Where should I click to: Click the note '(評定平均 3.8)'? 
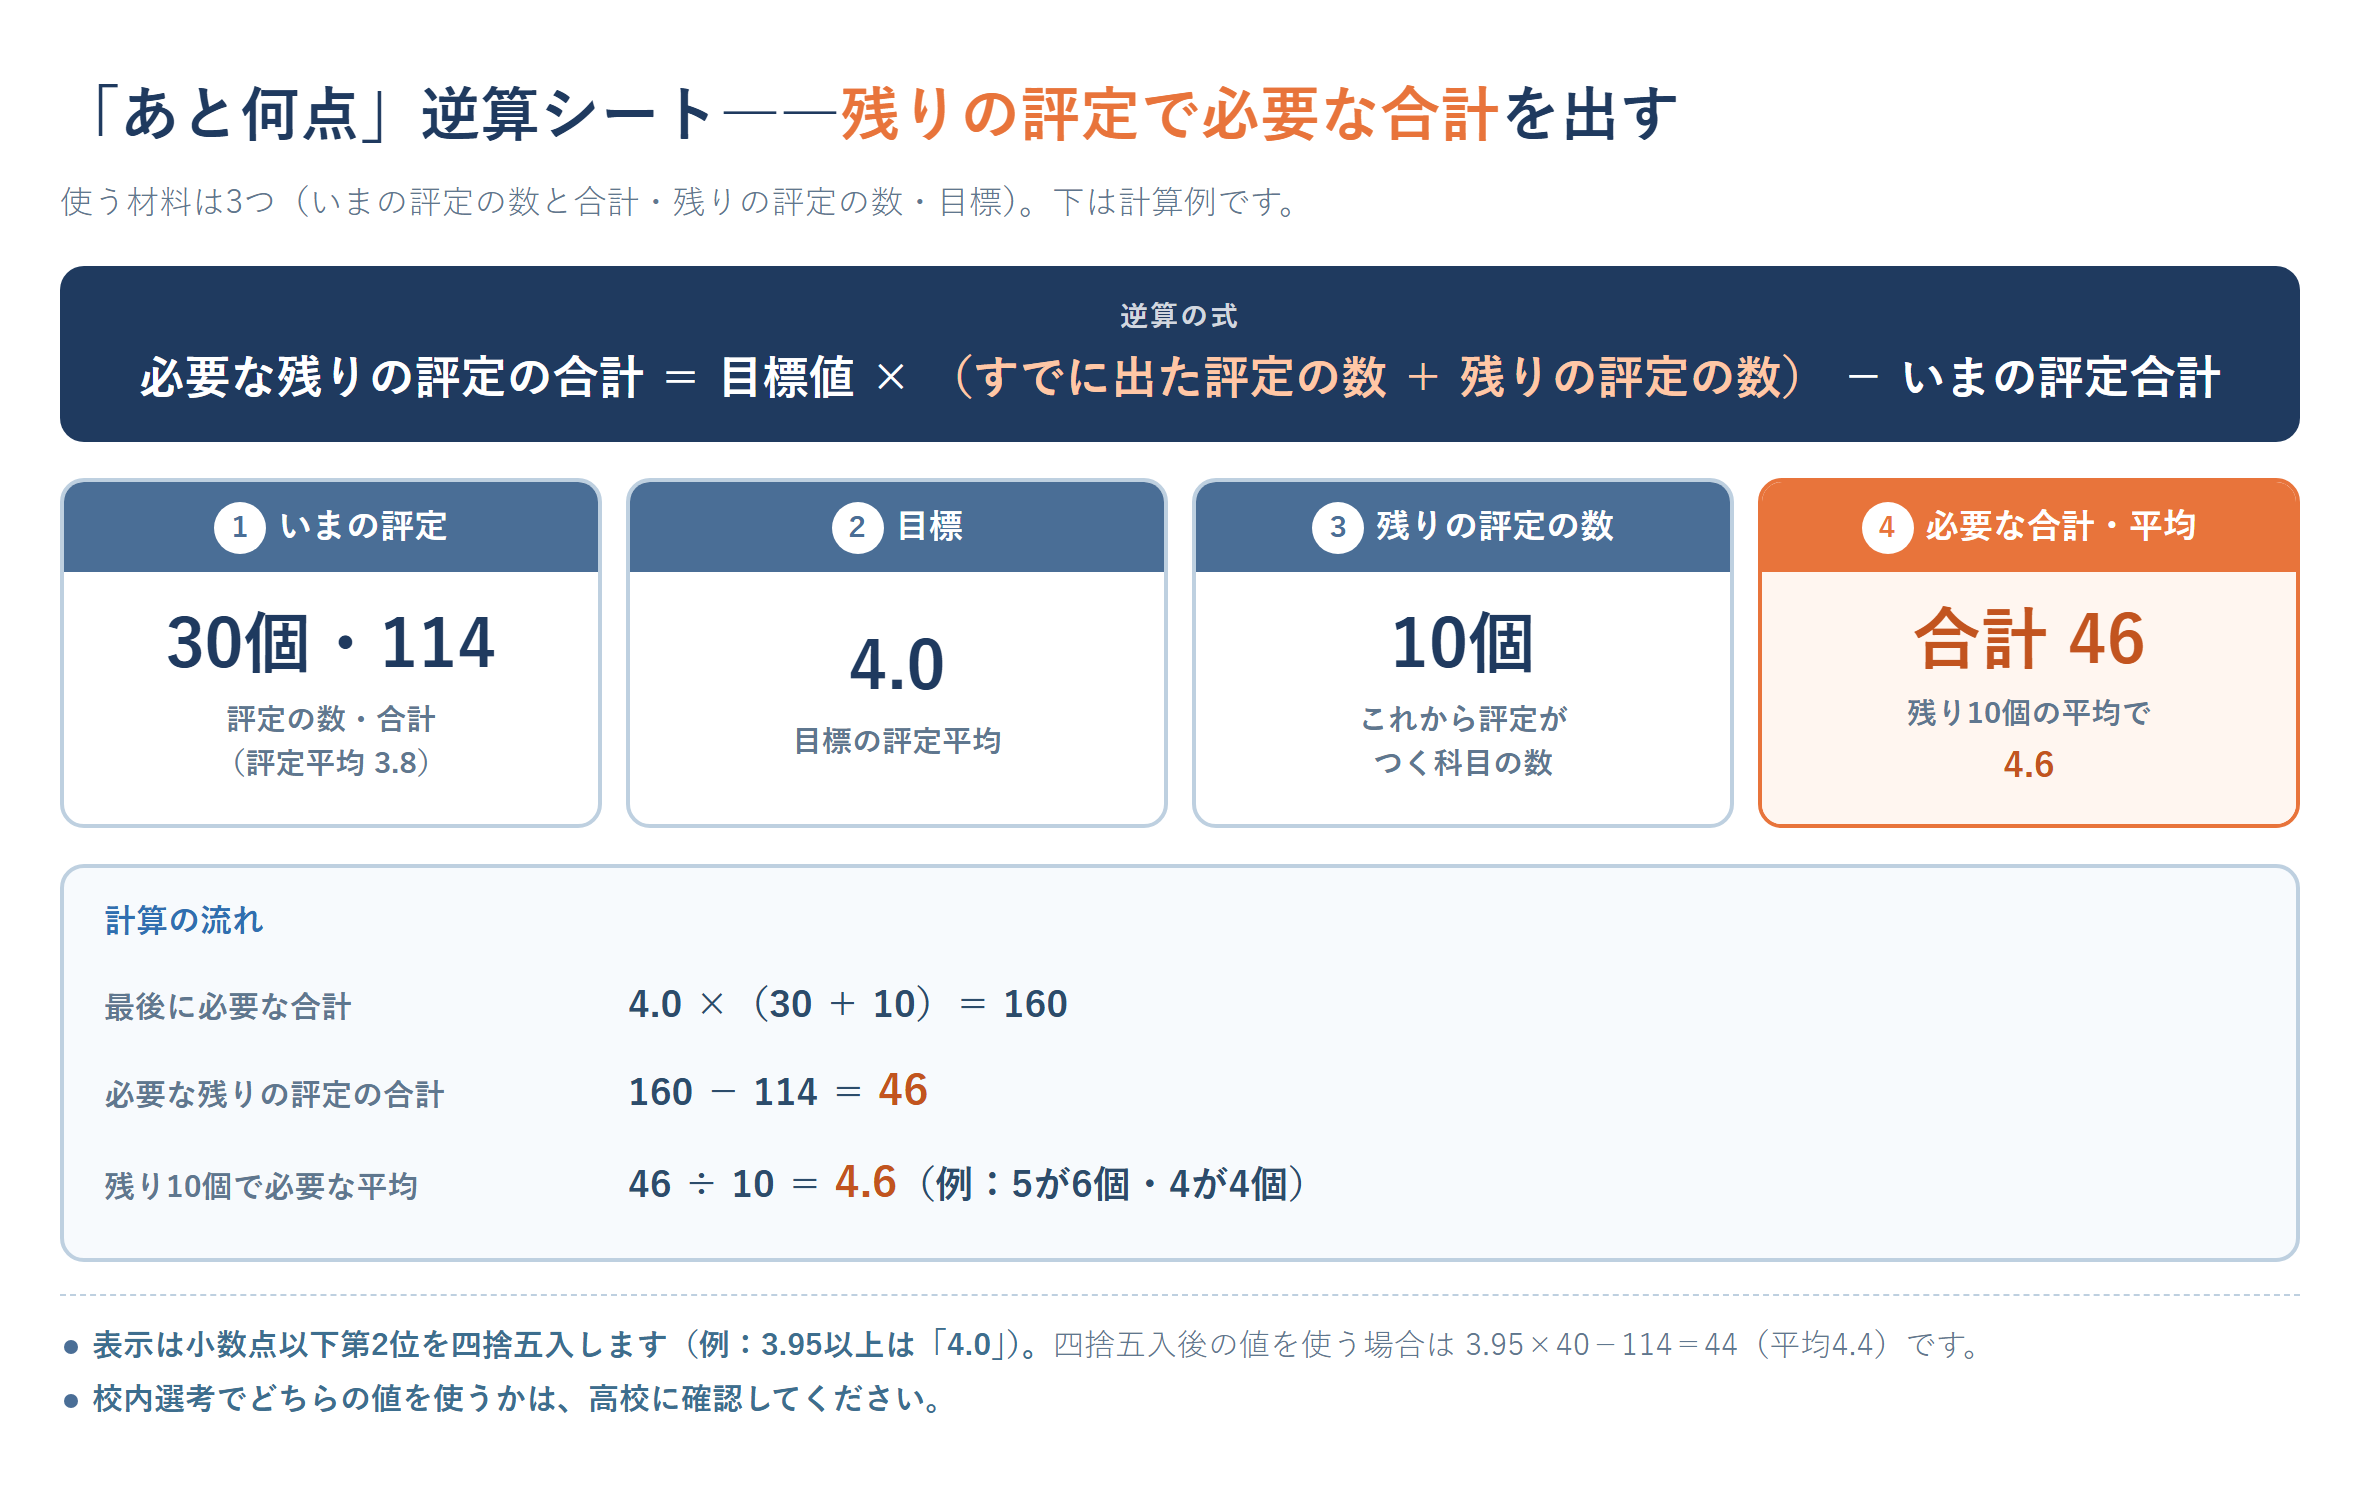point(331,763)
